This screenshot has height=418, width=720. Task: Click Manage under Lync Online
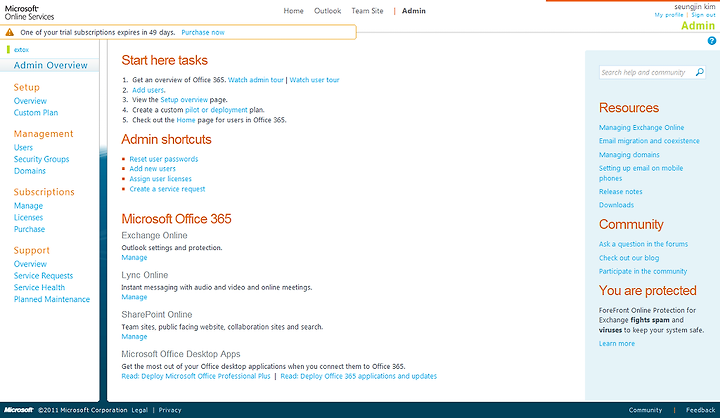[x=134, y=297]
